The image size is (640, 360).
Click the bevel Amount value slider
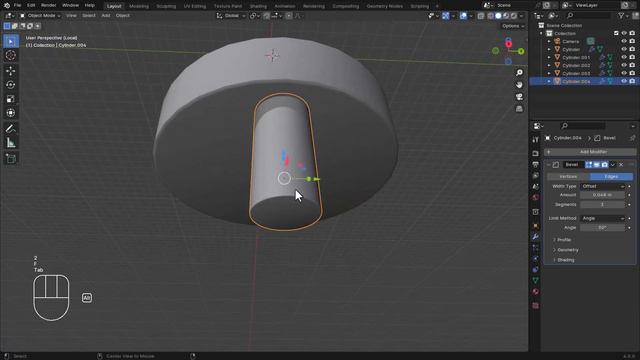[602, 195]
